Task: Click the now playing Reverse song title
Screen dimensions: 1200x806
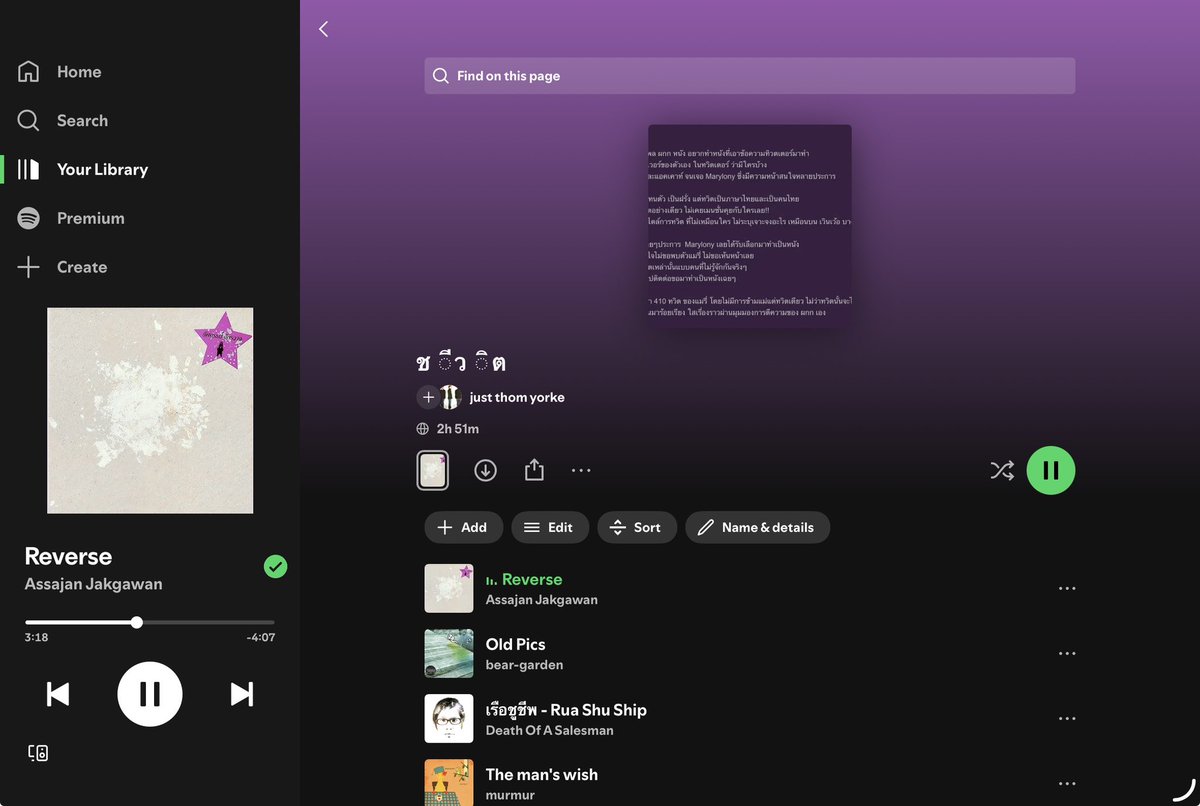Action: [x=68, y=556]
